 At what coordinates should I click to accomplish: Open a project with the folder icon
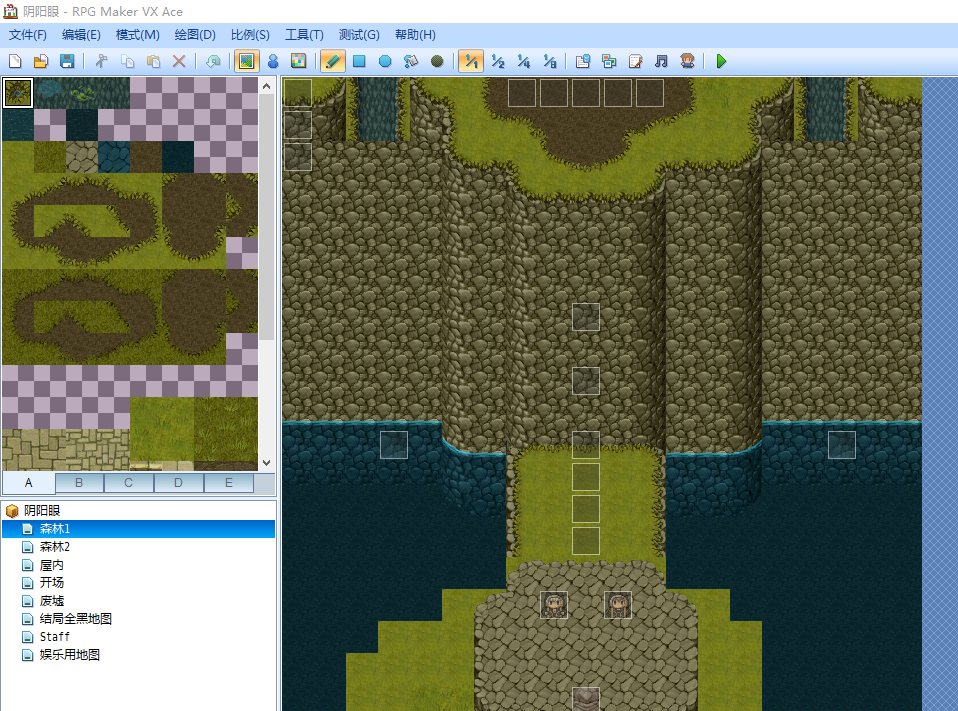41,61
